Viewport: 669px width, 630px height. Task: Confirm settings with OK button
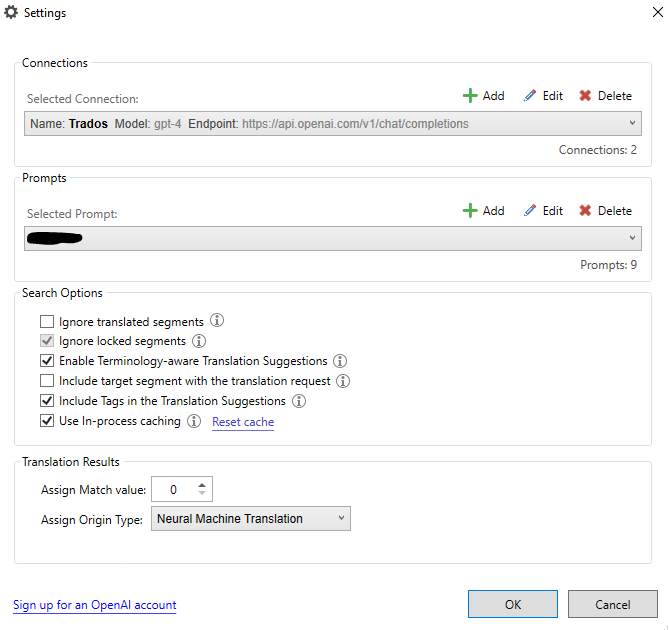coord(513,604)
